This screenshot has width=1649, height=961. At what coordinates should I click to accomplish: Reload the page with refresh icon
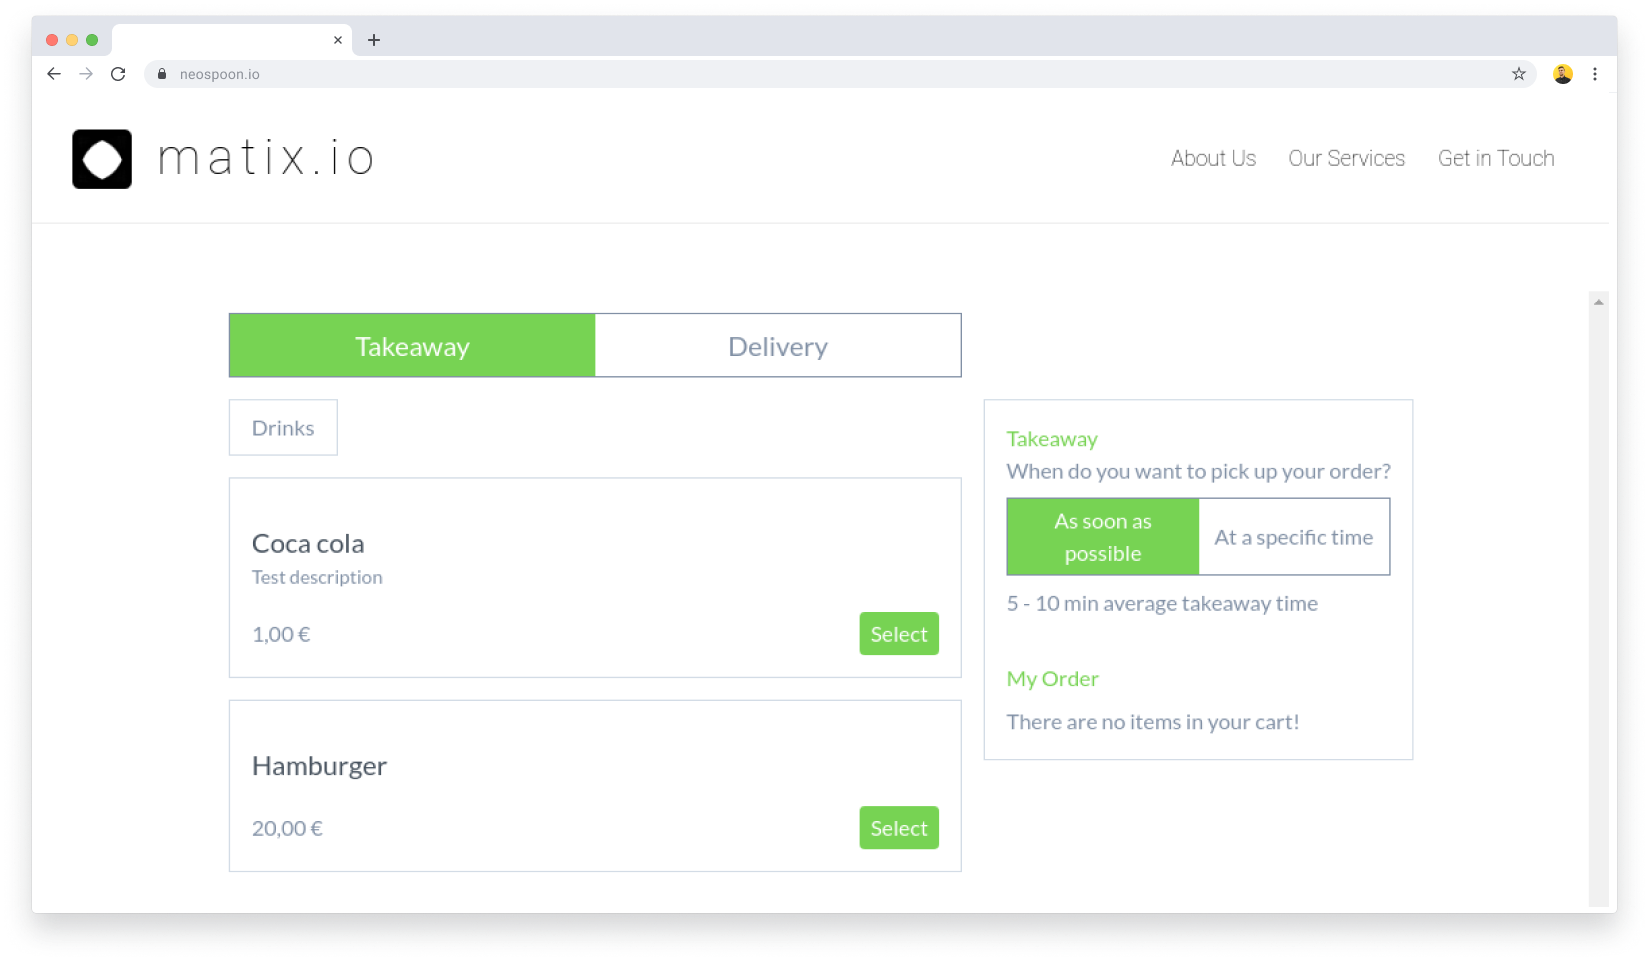pyautogui.click(x=118, y=74)
